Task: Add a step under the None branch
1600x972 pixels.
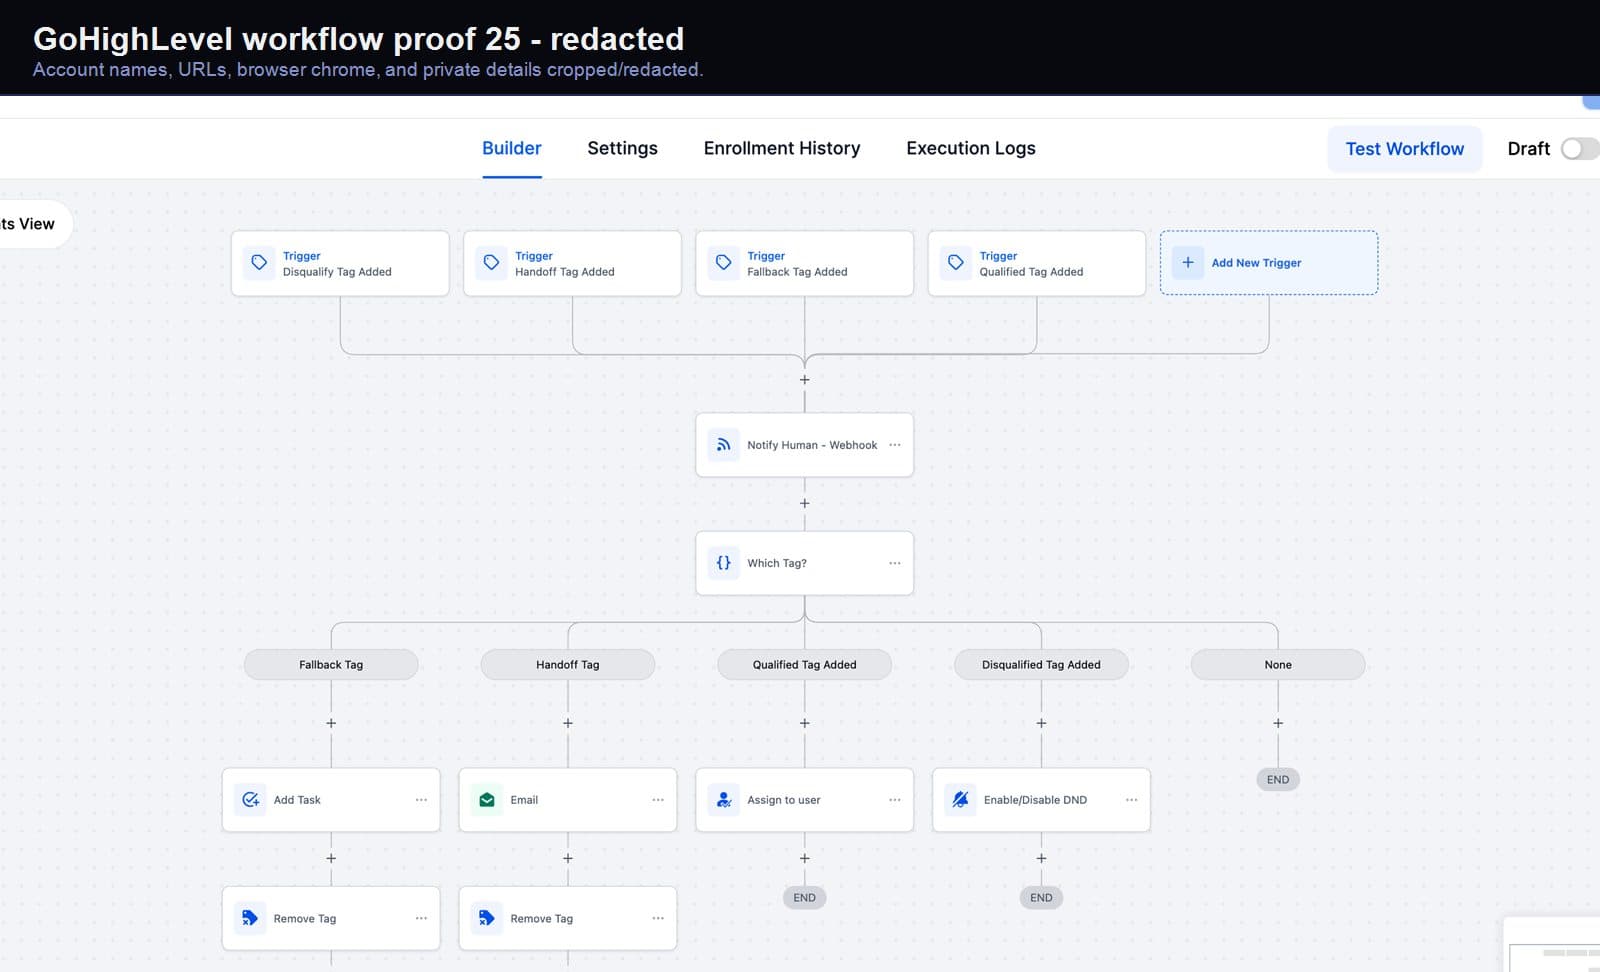Action: [x=1278, y=723]
